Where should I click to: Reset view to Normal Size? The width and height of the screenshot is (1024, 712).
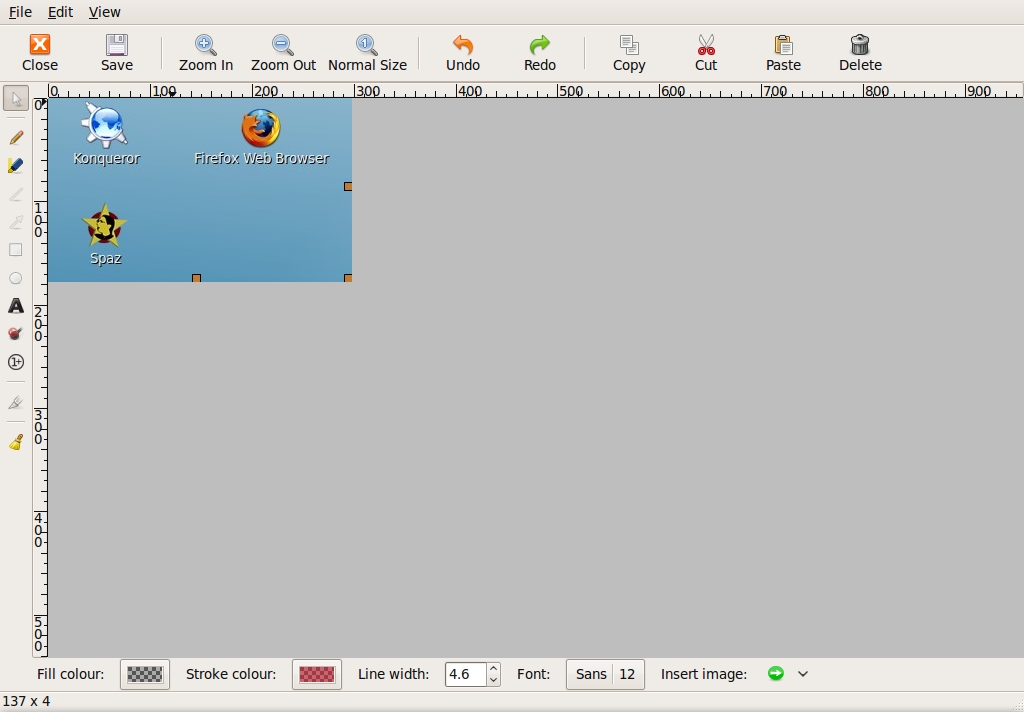pyautogui.click(x=367, y=53)
